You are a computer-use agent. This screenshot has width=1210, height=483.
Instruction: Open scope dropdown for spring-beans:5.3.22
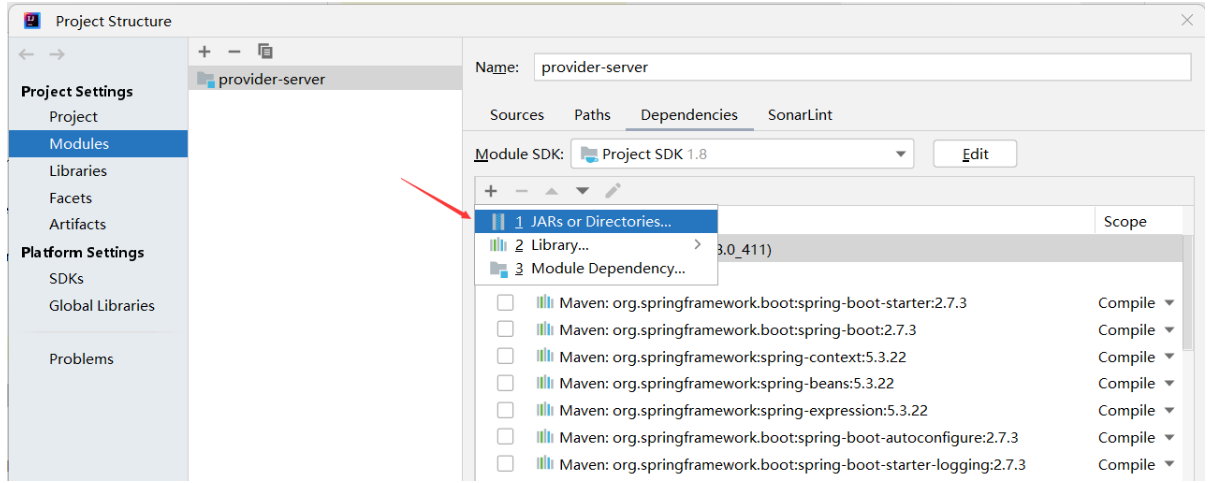coord(1169,383)
